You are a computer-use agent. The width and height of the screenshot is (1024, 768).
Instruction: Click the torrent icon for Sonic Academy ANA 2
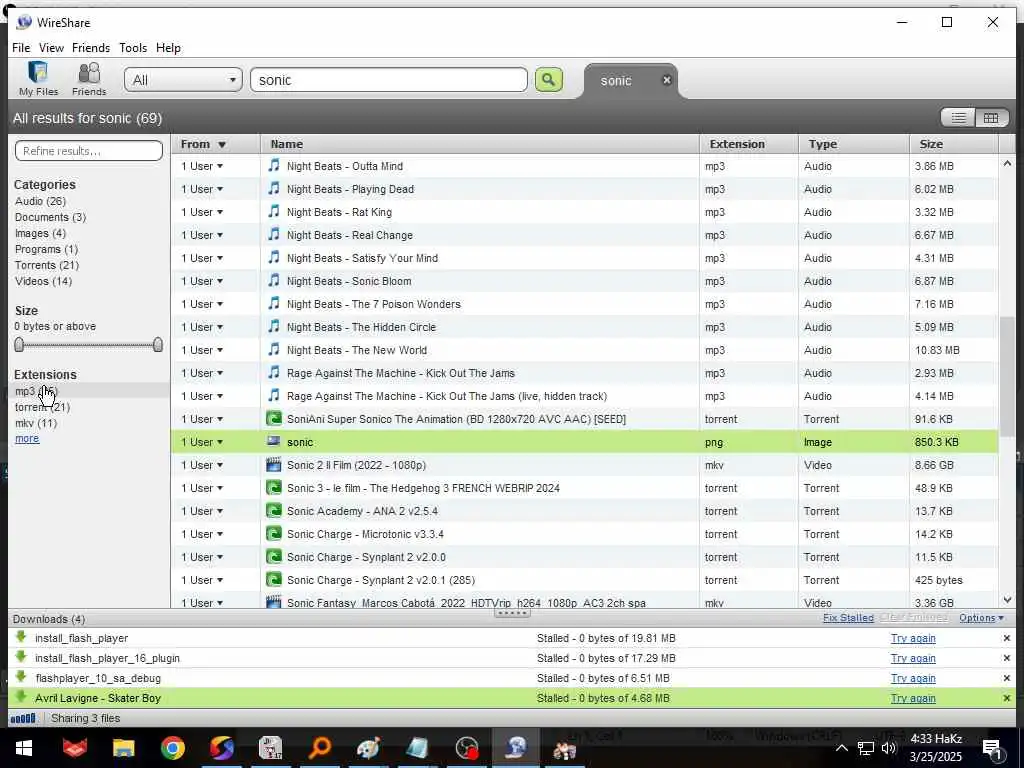[274, 511]
